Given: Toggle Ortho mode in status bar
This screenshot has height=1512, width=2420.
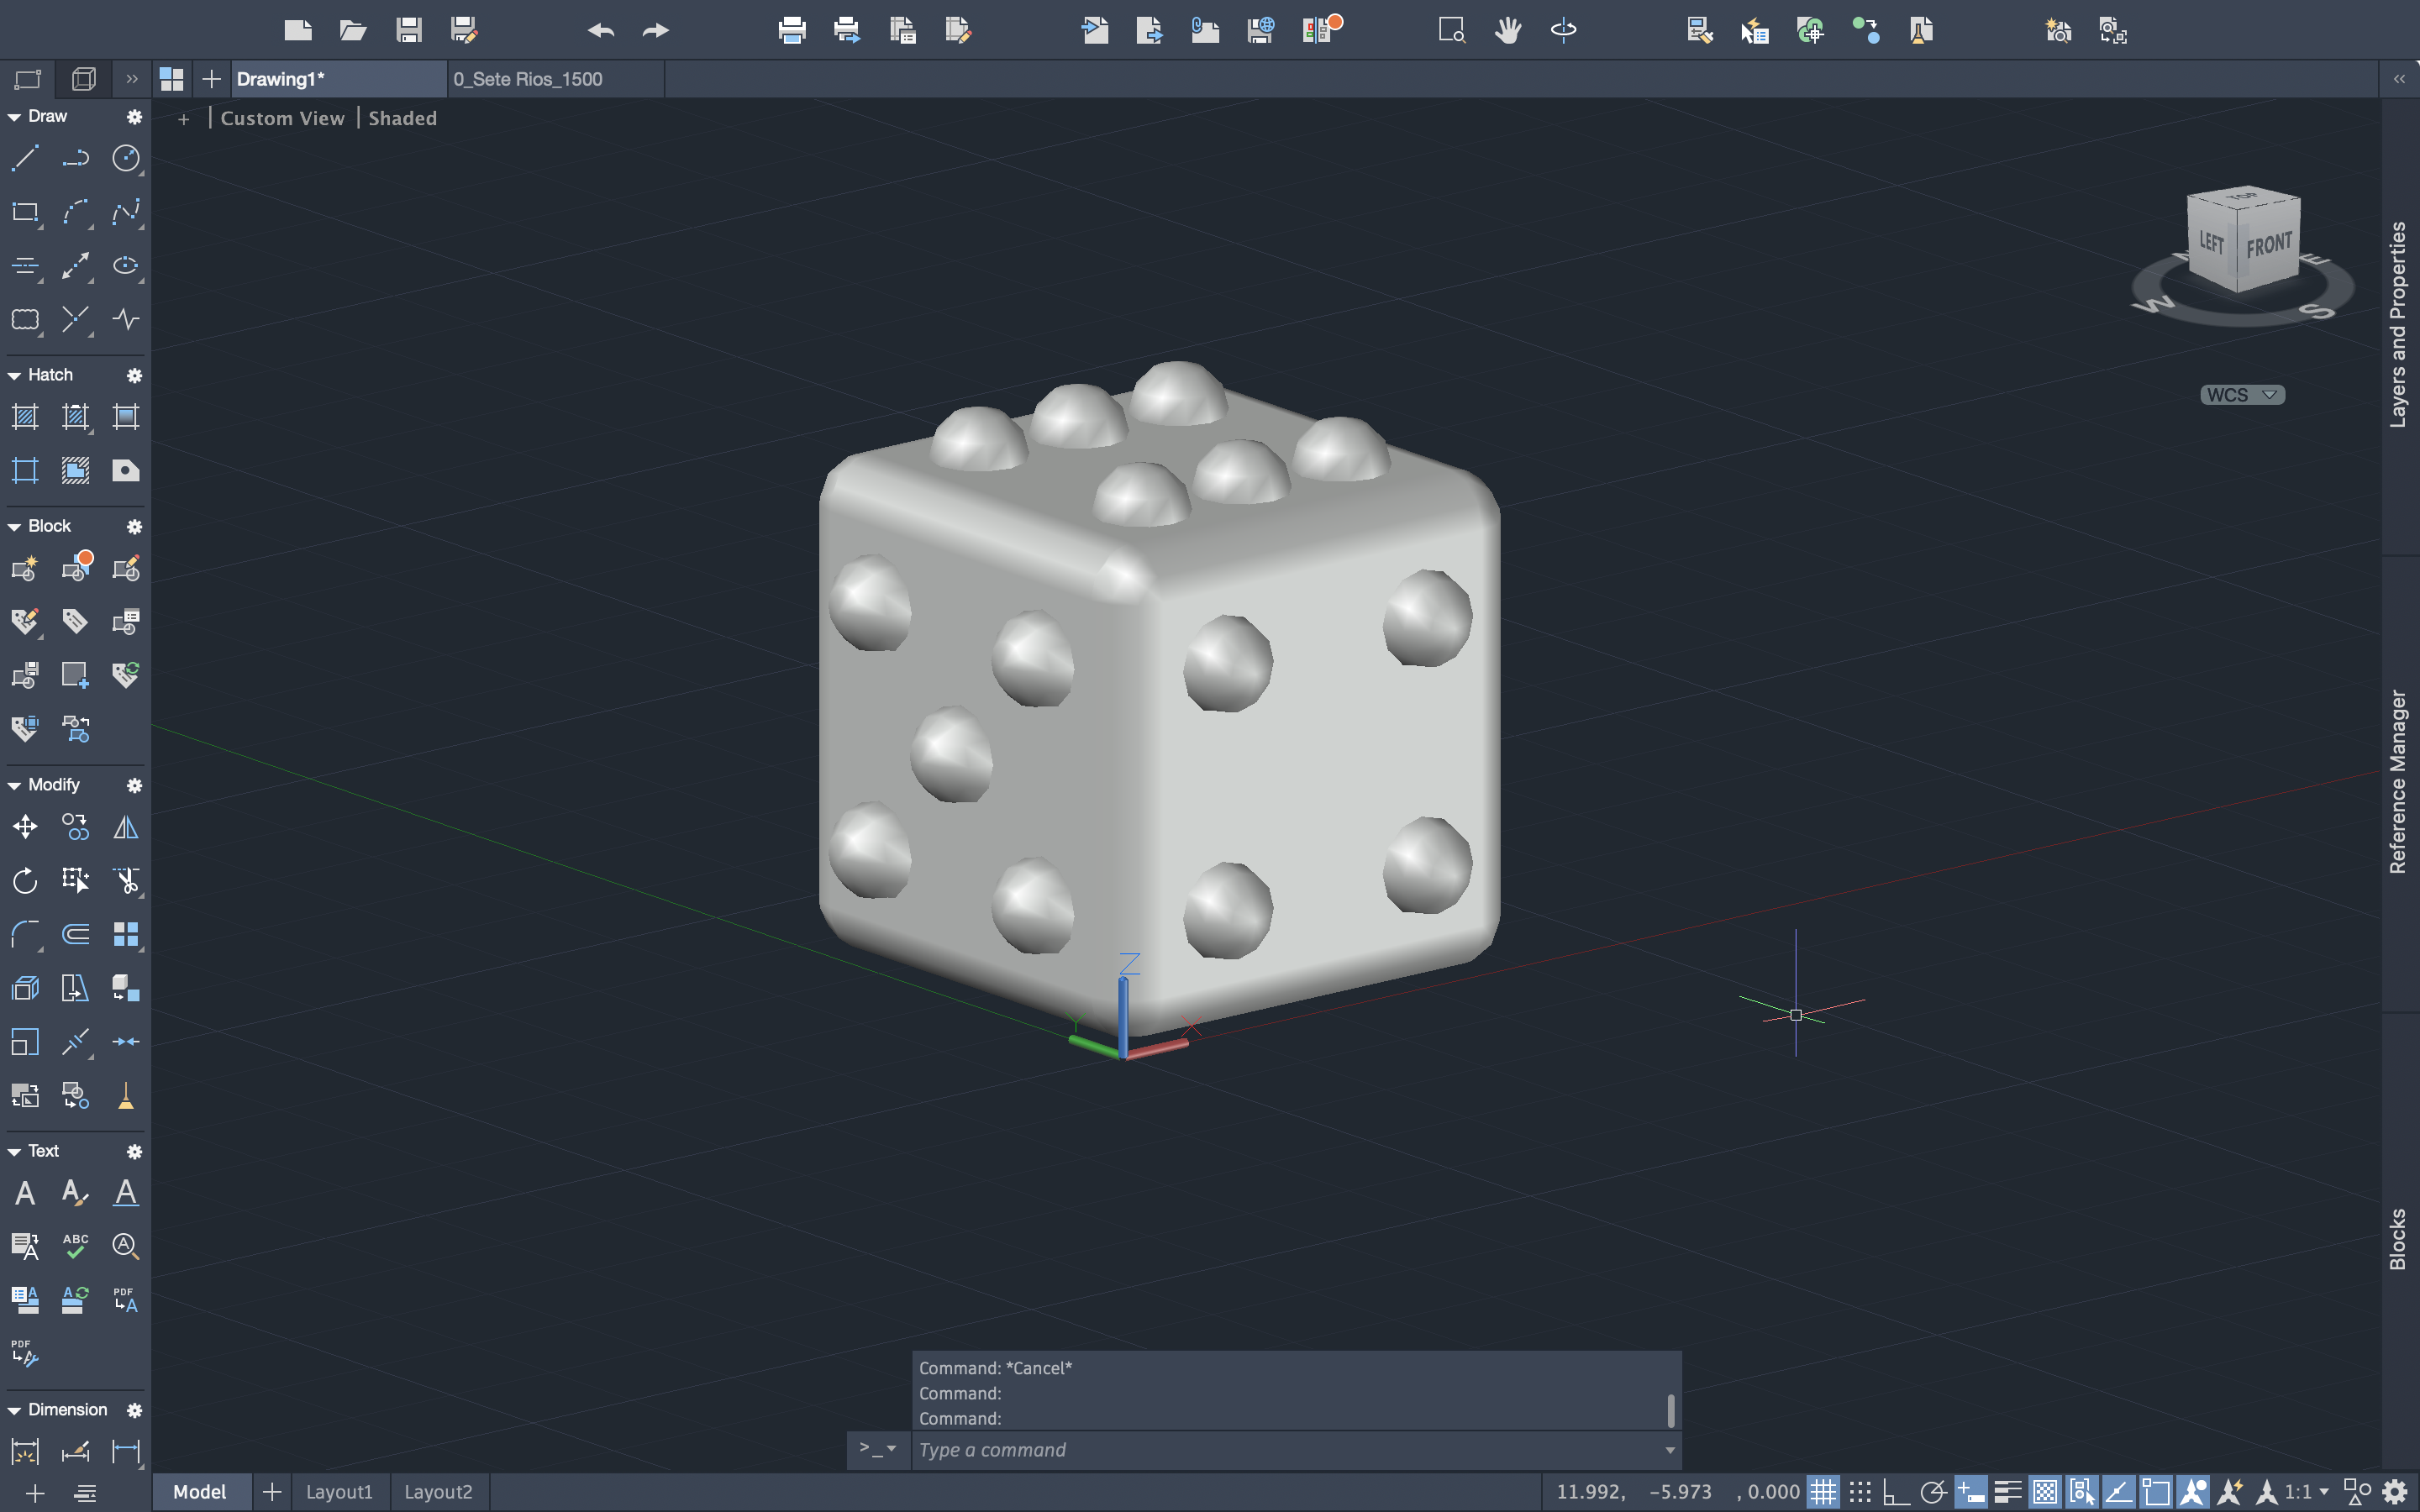Looking at the screenshot, I should 1896,1492.
